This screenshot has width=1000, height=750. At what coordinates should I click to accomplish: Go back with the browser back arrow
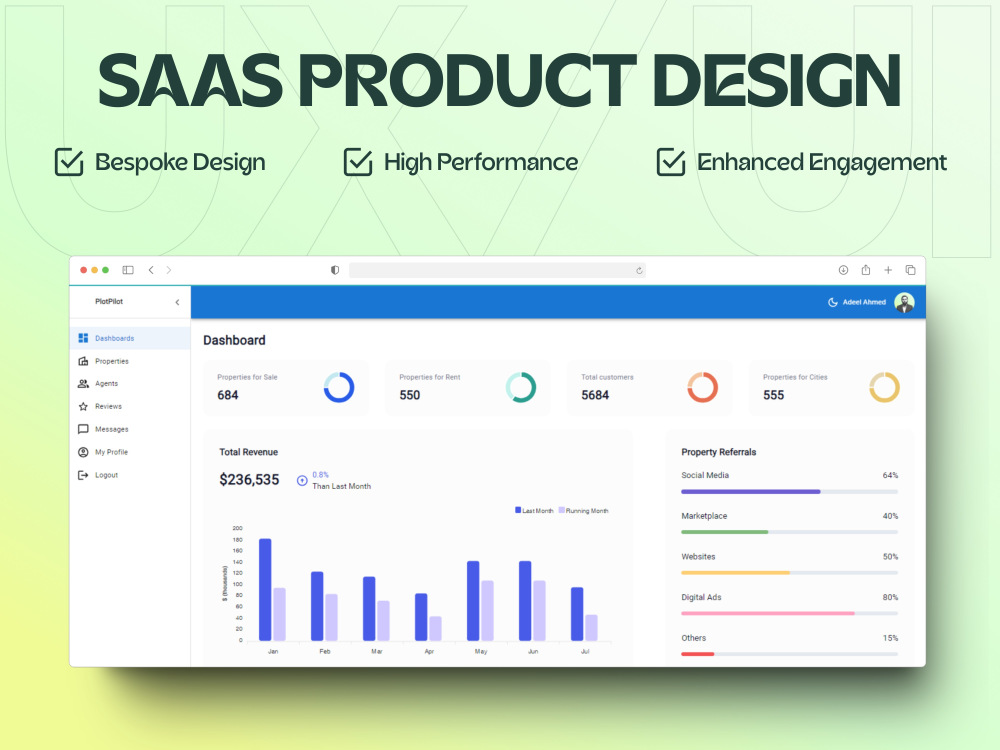tap(151, 270)
